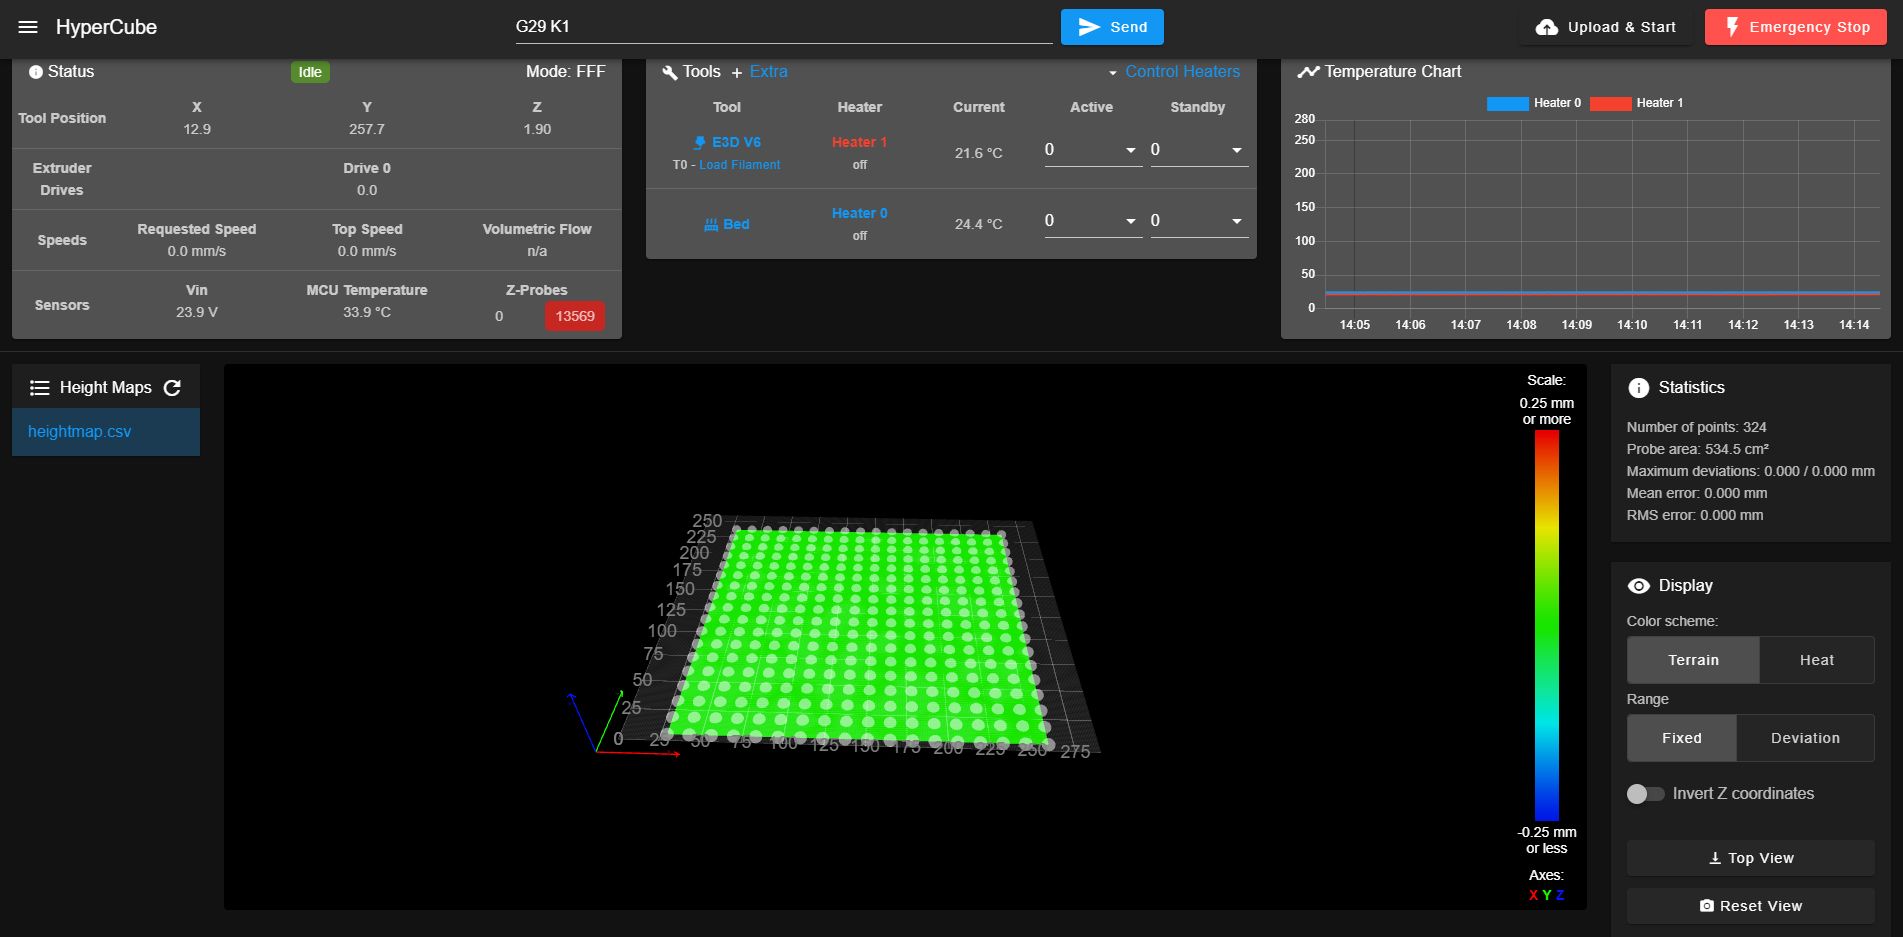Screen dimensions: 1903x937
Task: Click the Statistics info icon
Action: click(1638, 388)
